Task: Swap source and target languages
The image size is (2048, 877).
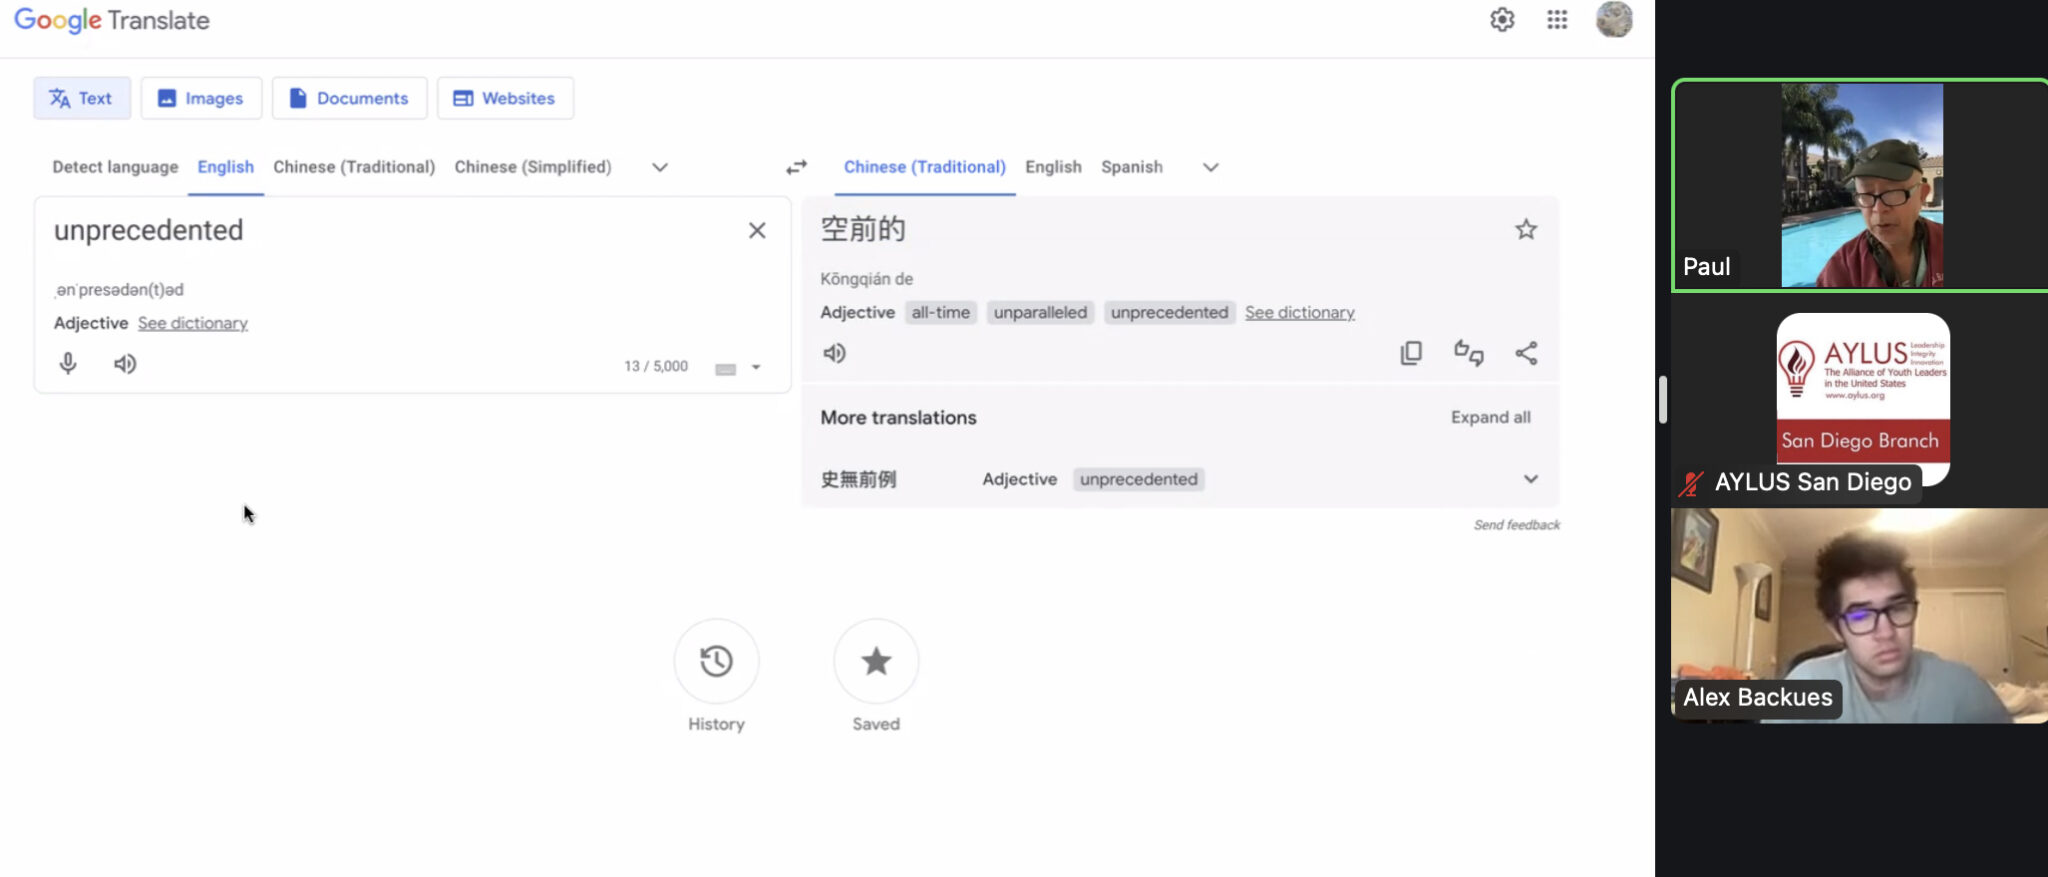Action: coord(796,167)
